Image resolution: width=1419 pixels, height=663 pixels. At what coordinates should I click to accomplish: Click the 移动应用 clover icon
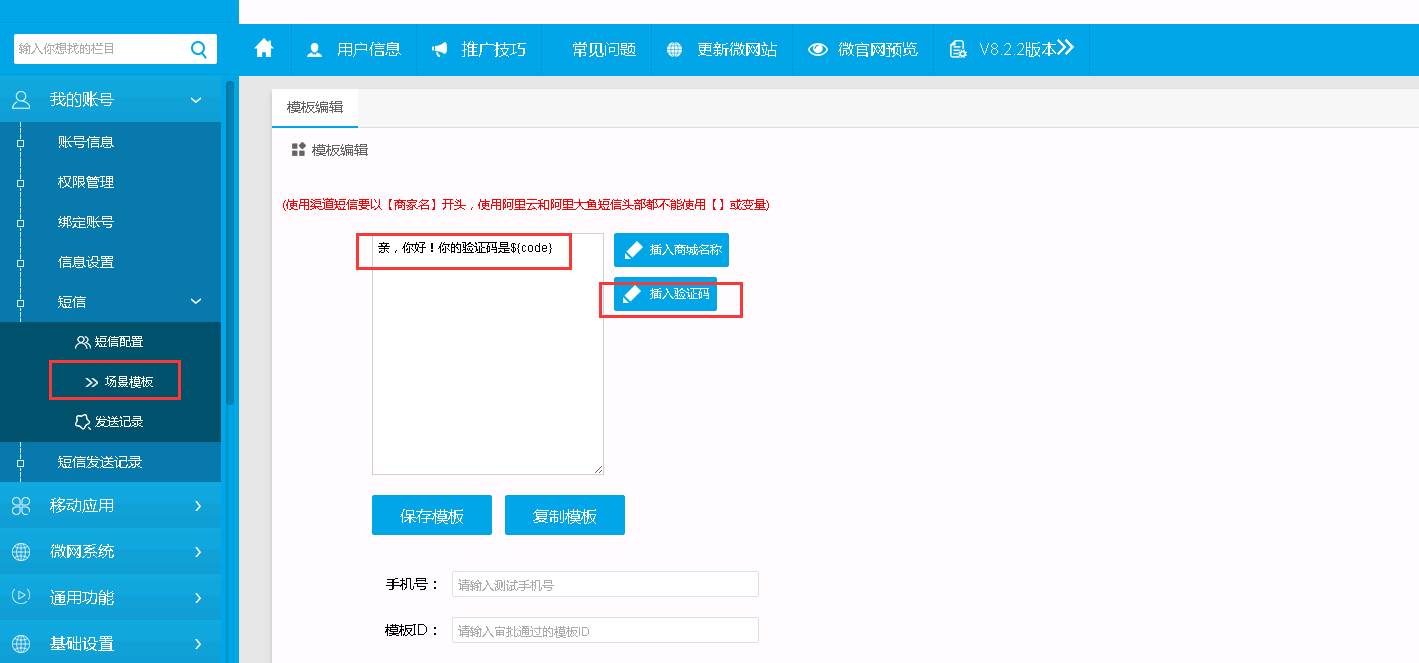tap(21, 505)
